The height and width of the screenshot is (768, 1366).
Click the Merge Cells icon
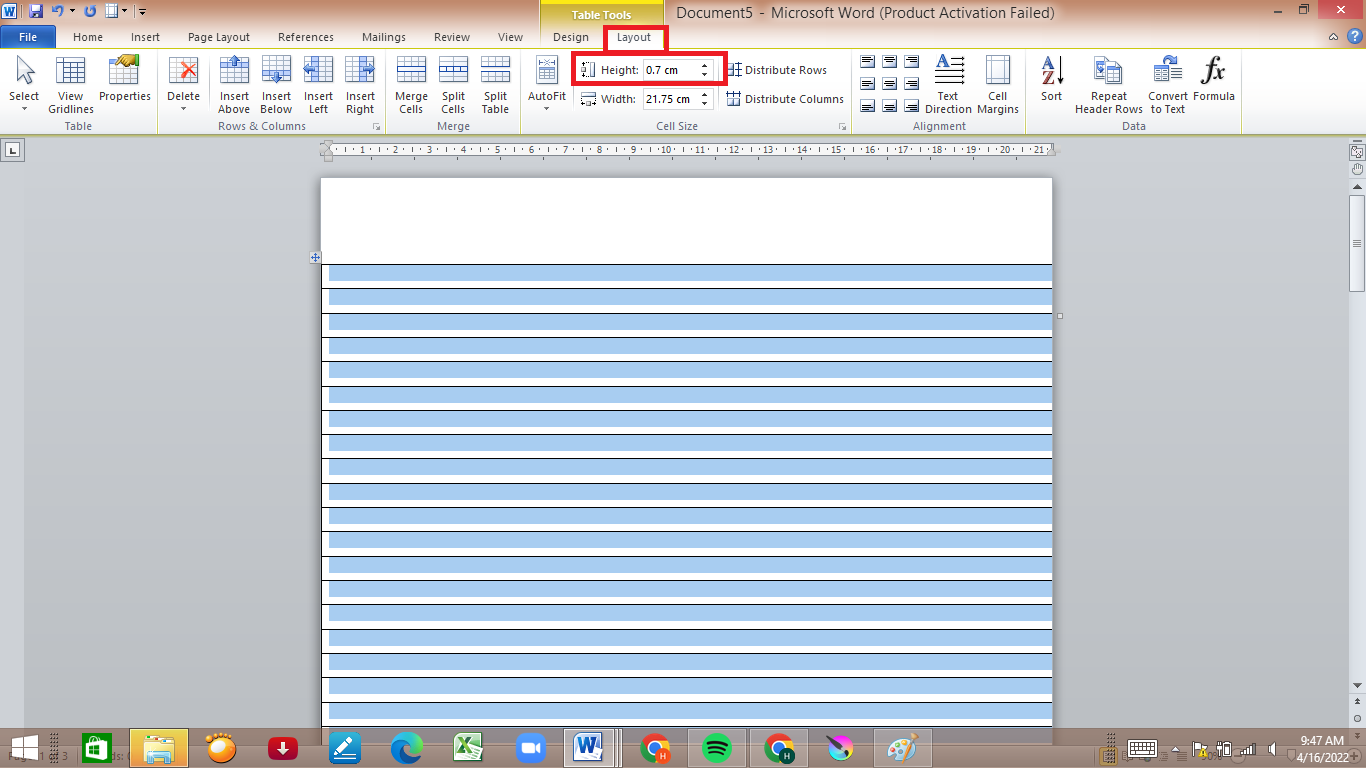411,84
